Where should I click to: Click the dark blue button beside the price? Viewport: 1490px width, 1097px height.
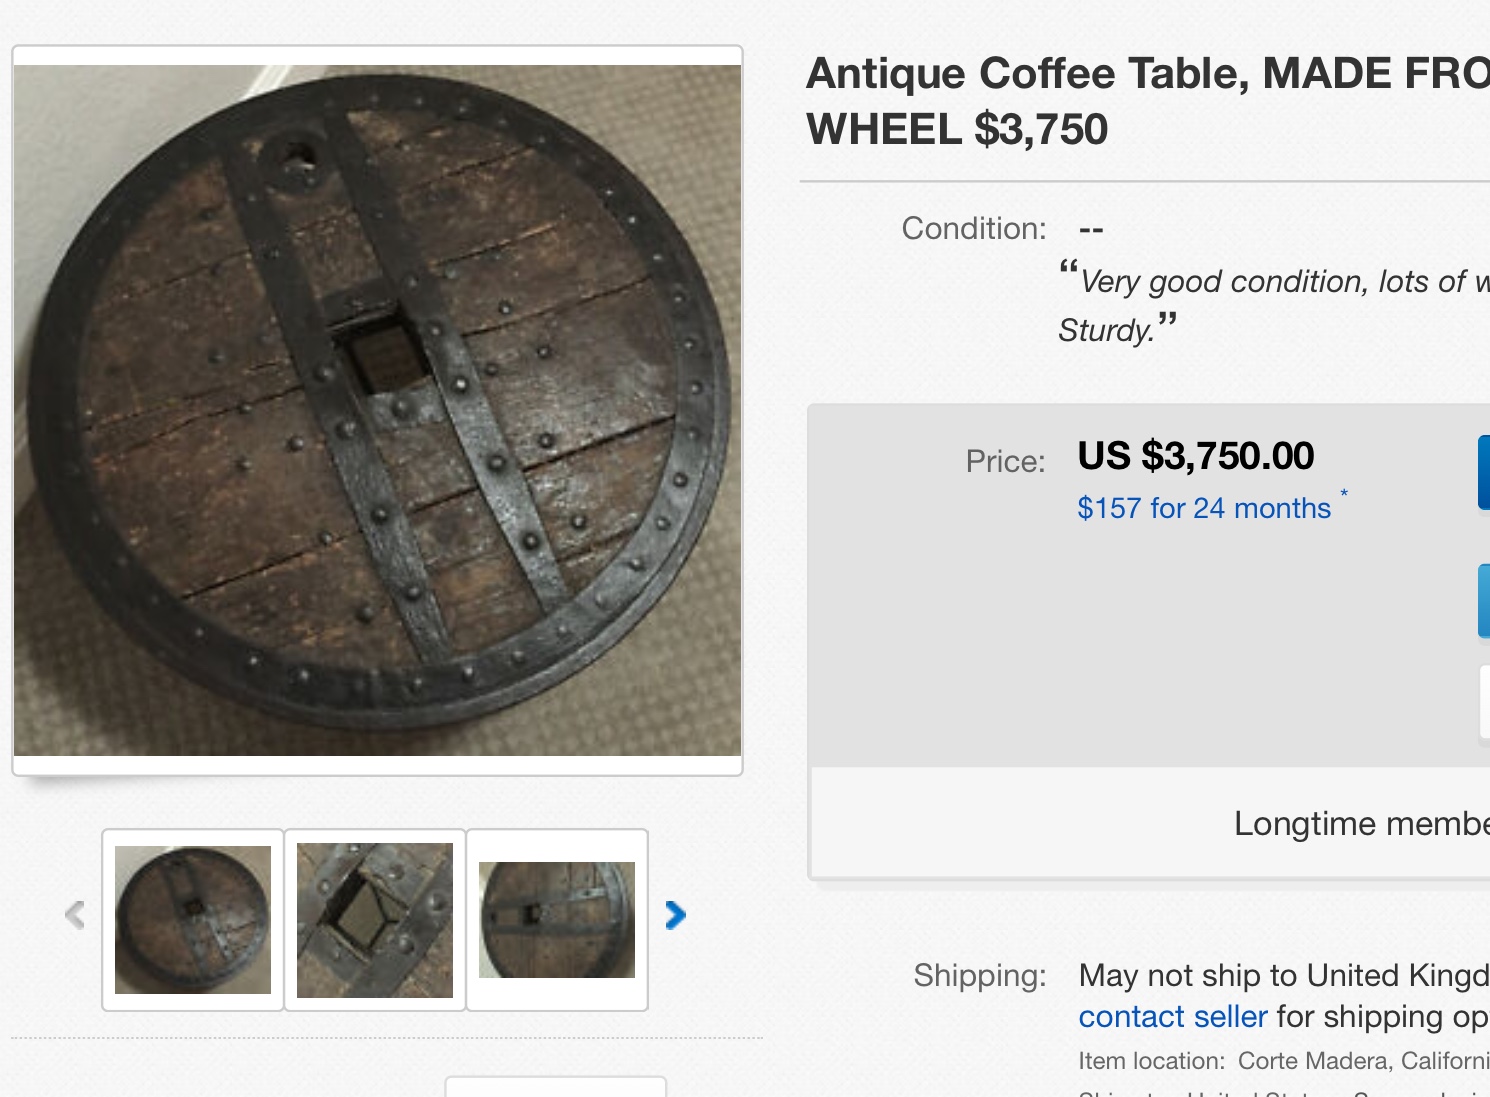1484,472
